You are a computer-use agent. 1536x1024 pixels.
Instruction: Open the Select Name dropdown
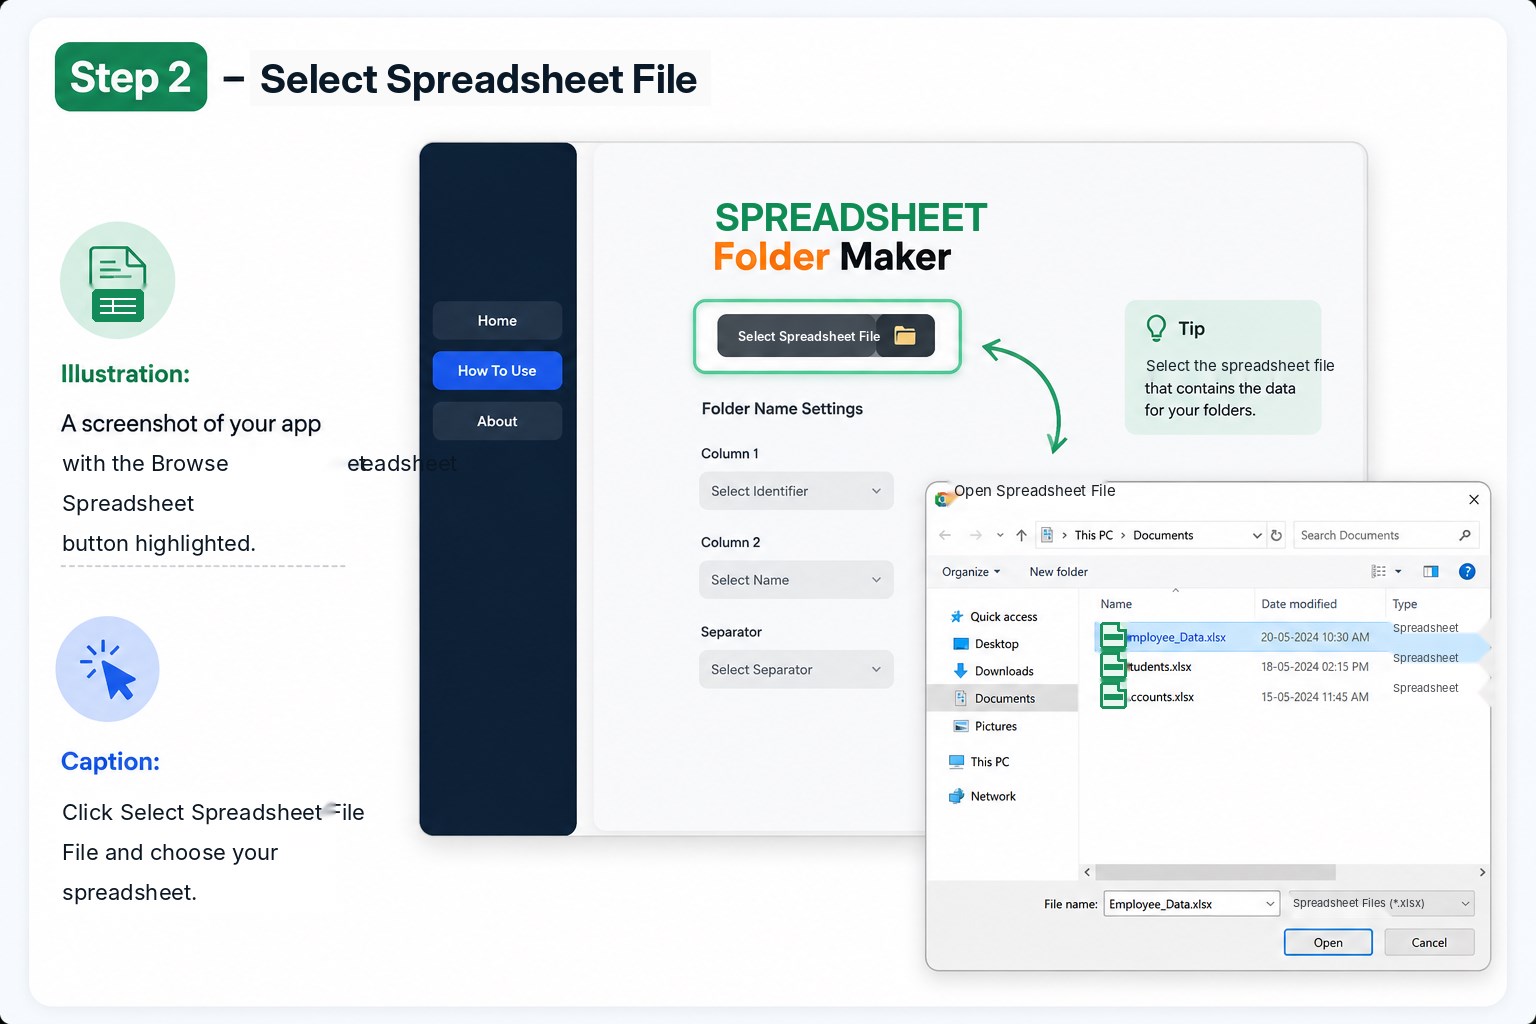click(x=796, y=580)
